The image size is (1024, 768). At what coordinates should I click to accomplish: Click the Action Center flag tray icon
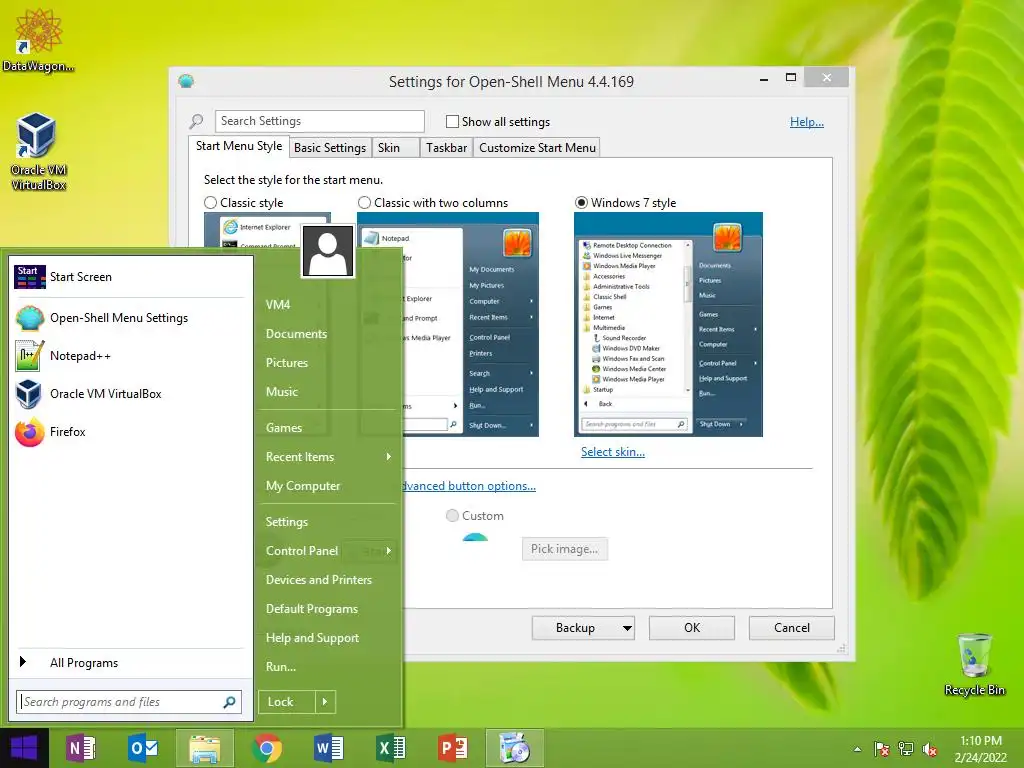pyautogui.click(x=882, y=749)
